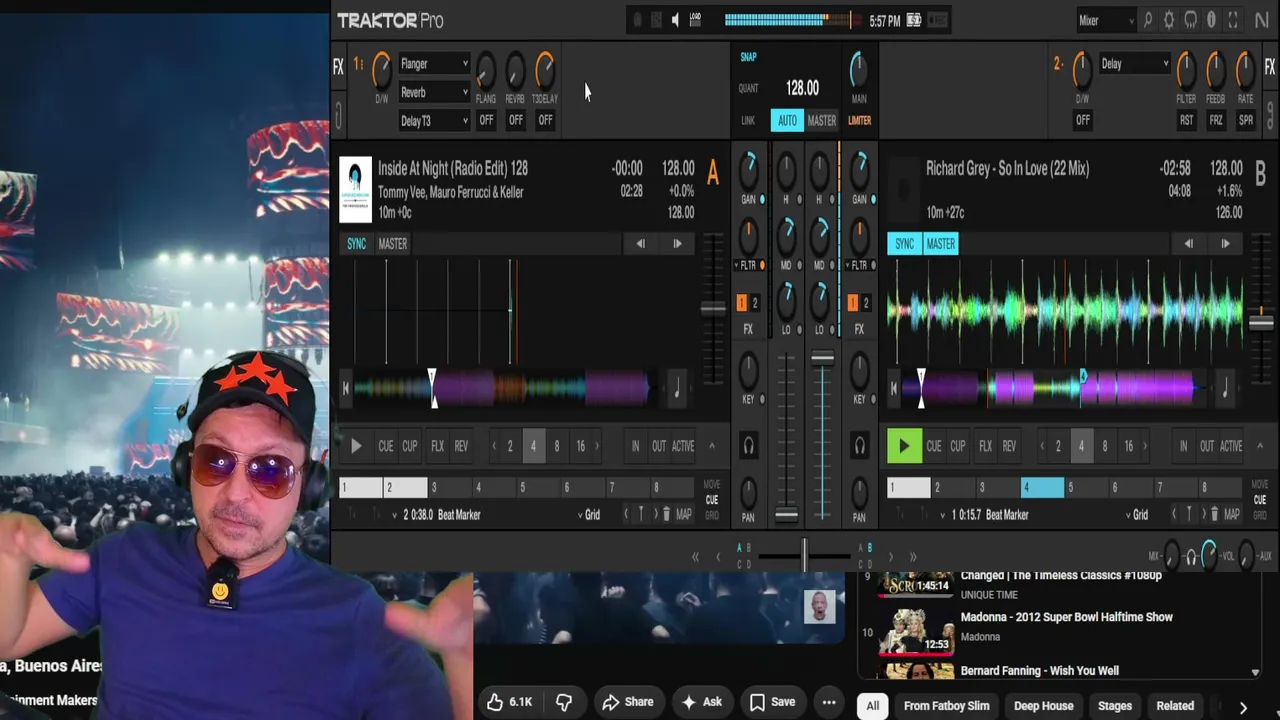The image size is (1280, 720).
Task: Play Deck A
Action: coord(356,446)
